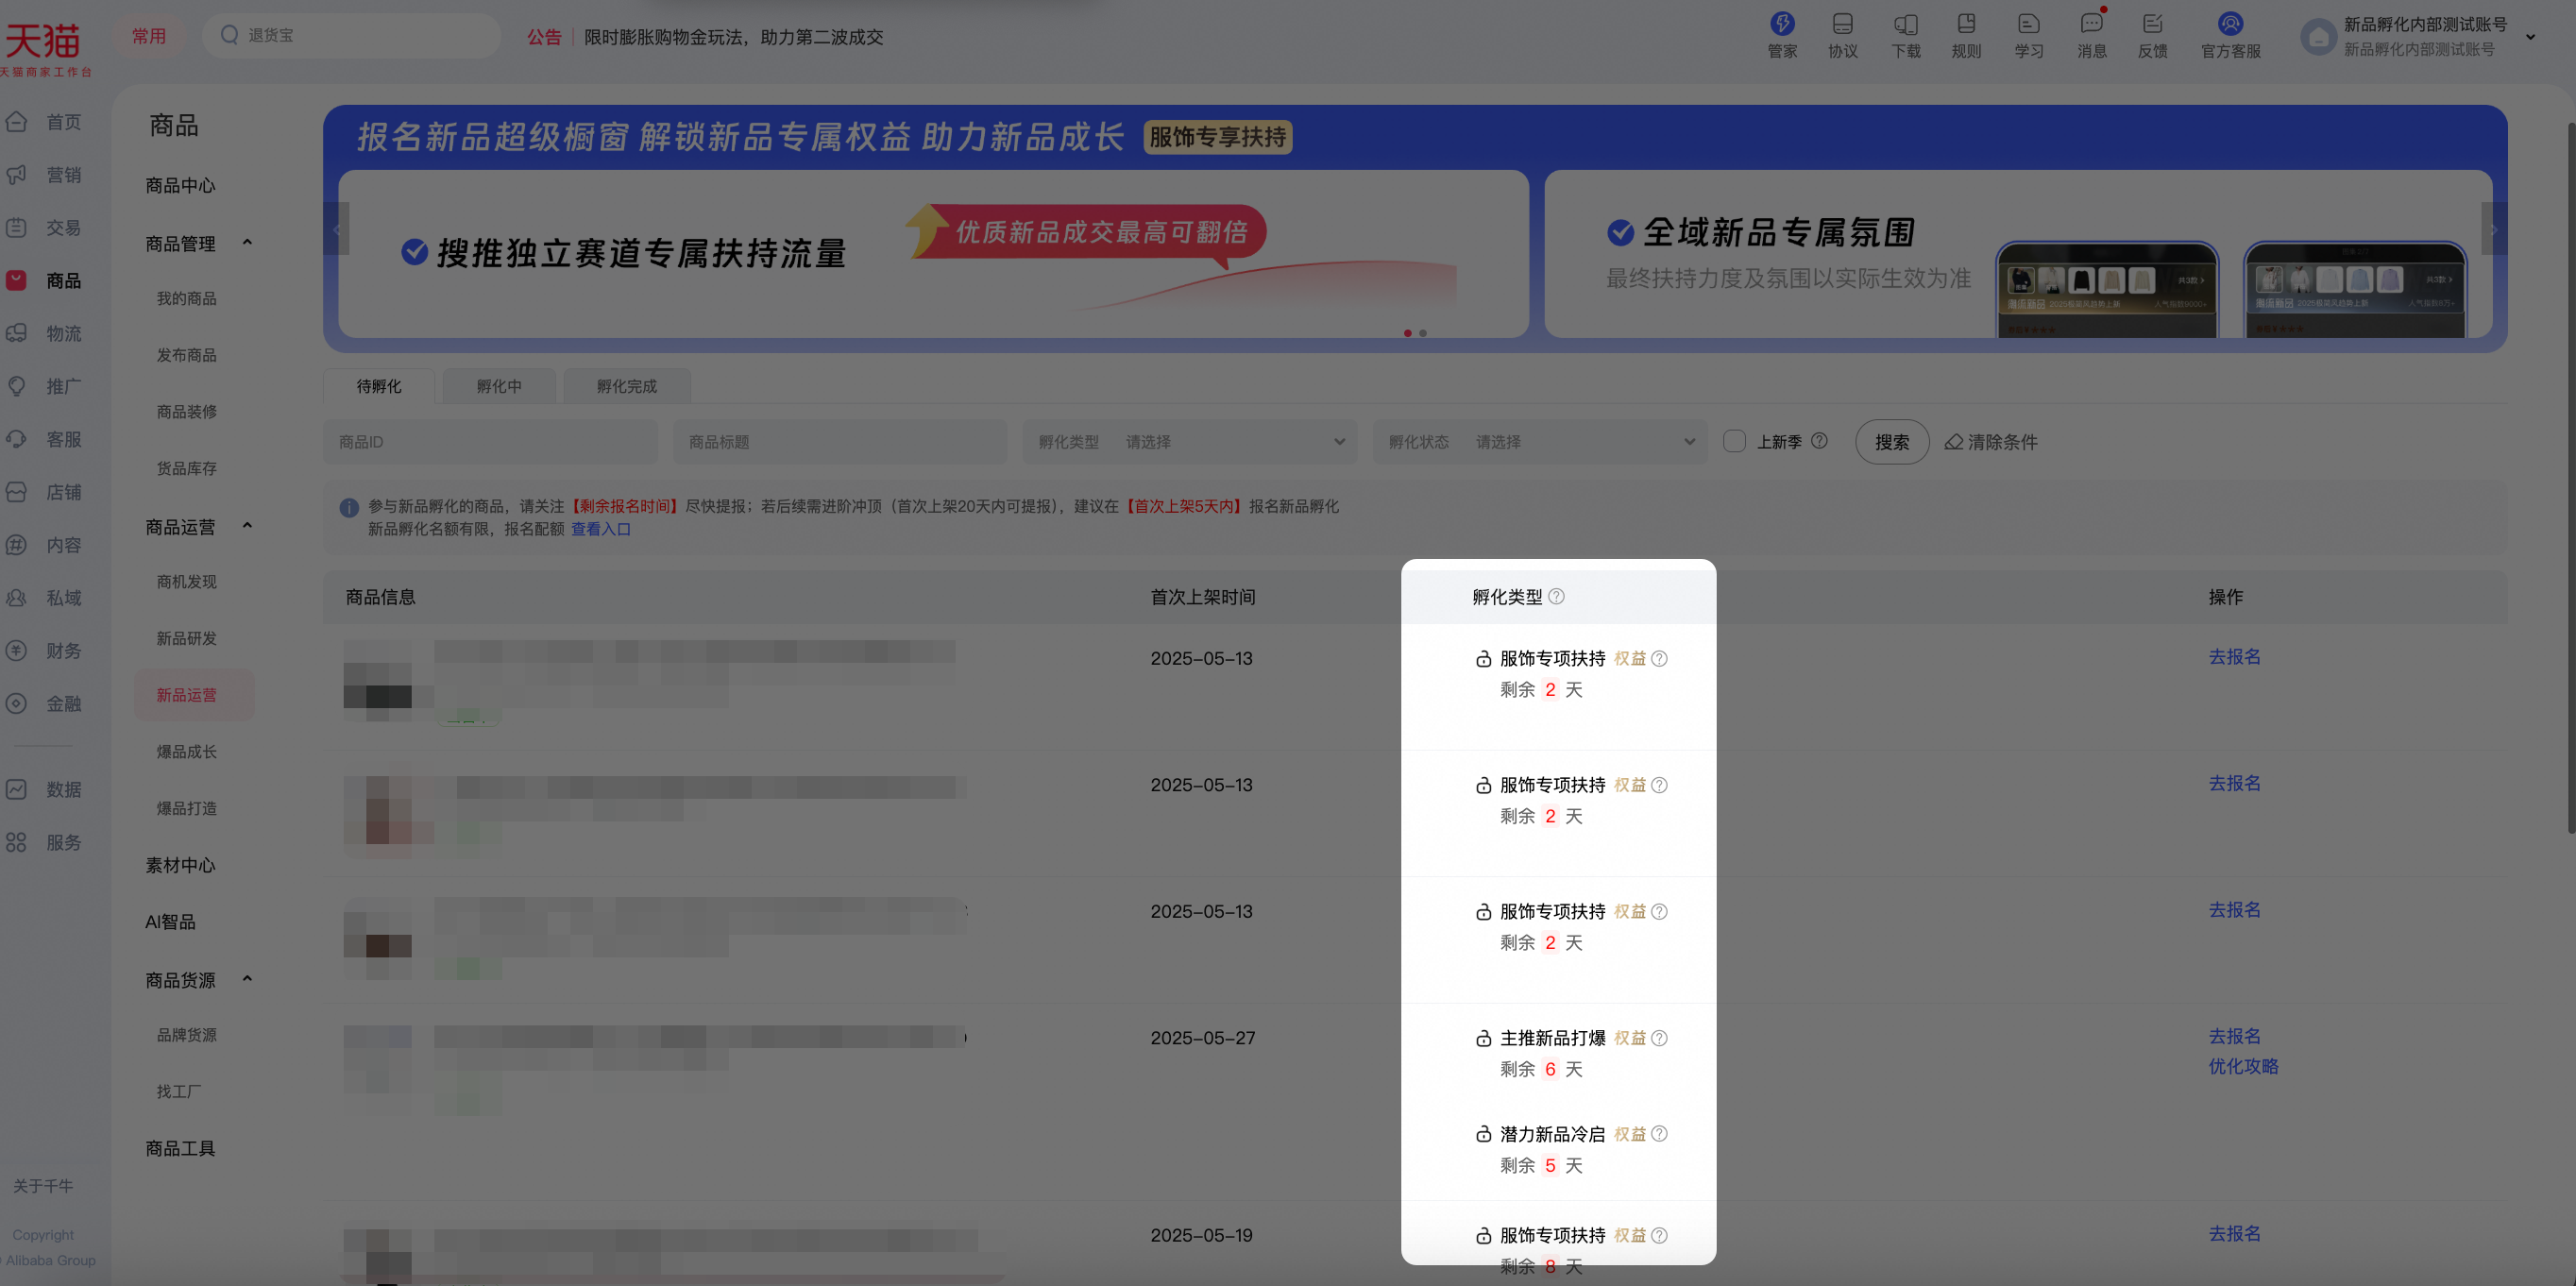The height and width of the screenshot is (1286, 2576).
Task: Open 财务 in left sidebar
Action: (45, 651)
